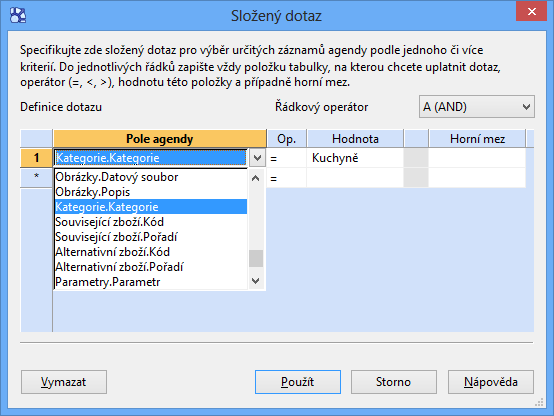Select Obrázky.Datový soubor from list
The height and width of the screenshot is (416, 554).
coord(151,177)
